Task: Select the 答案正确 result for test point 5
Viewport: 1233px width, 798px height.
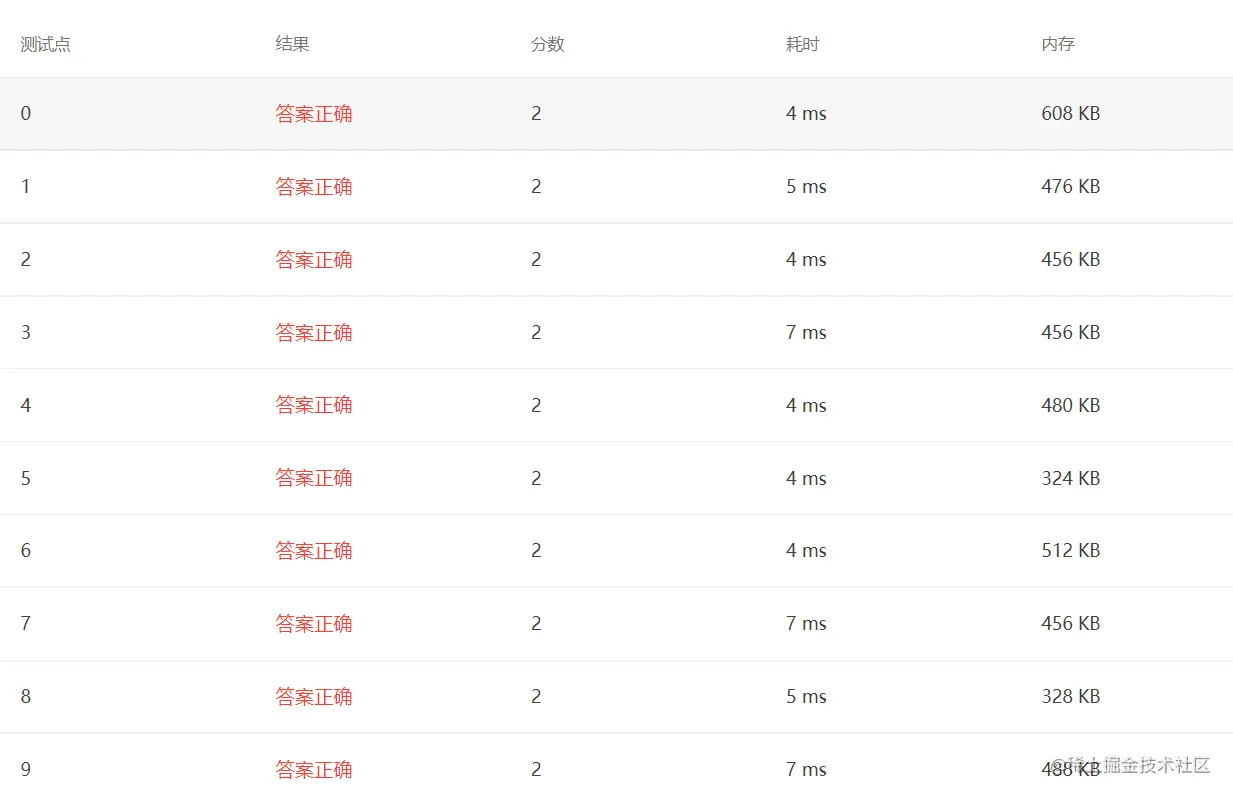Action: tap(314, 478)
